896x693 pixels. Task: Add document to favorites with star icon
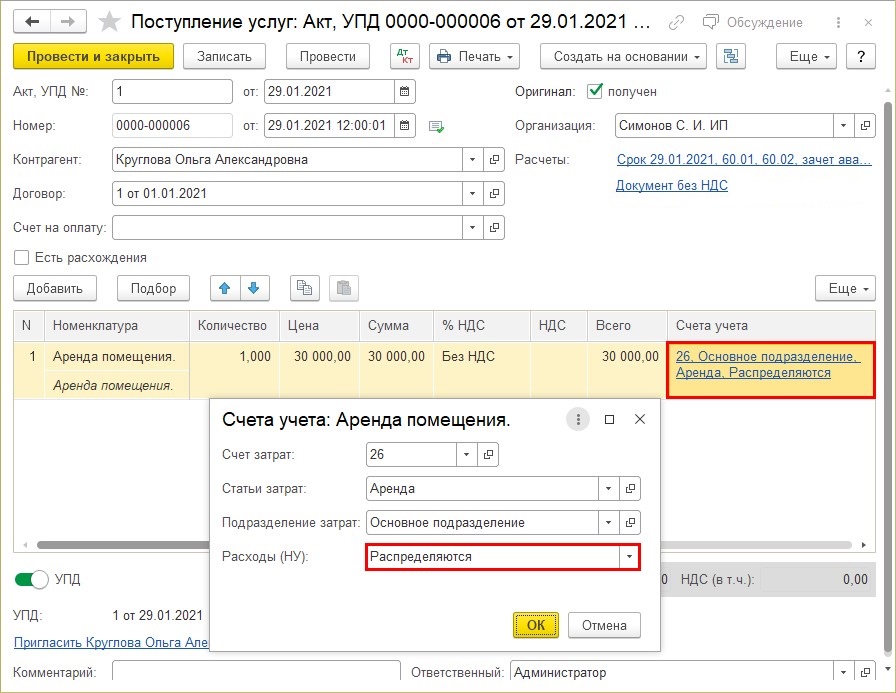coord(109,21)
